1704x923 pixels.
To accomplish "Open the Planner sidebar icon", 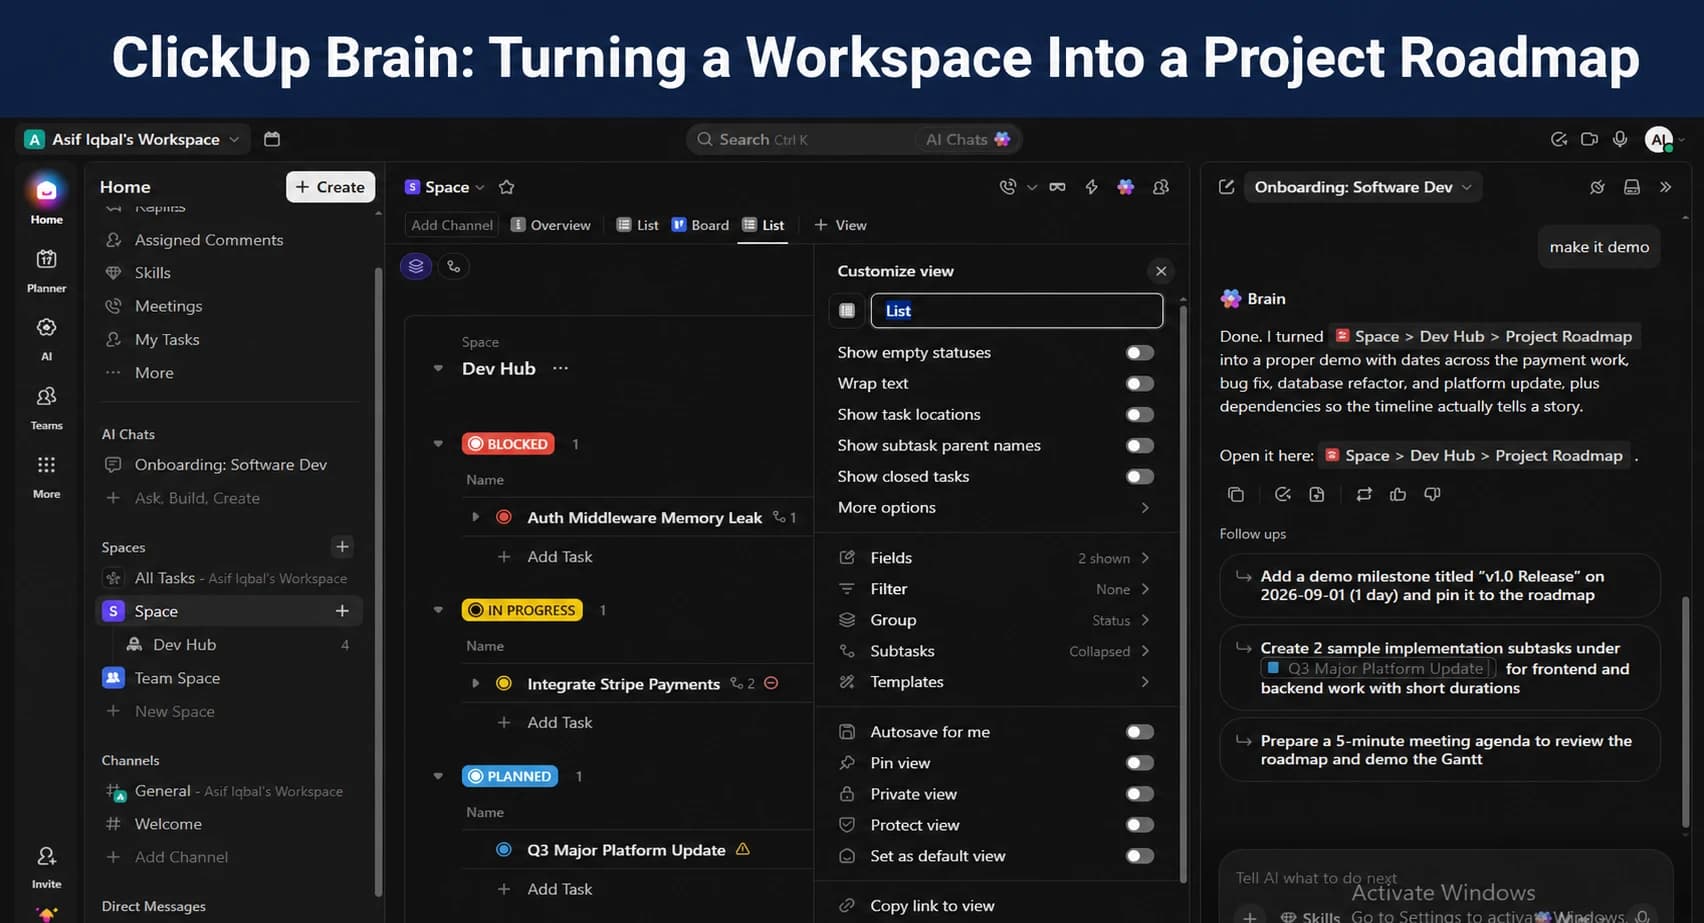I will [x=46, y=260].
